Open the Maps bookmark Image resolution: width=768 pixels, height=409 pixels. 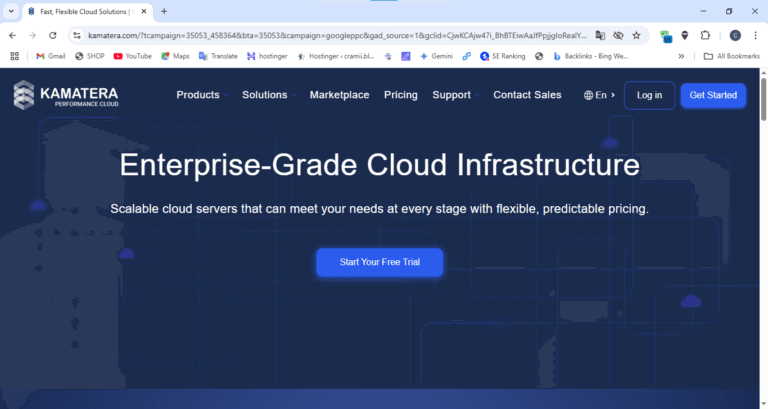(x=175, y=56)
